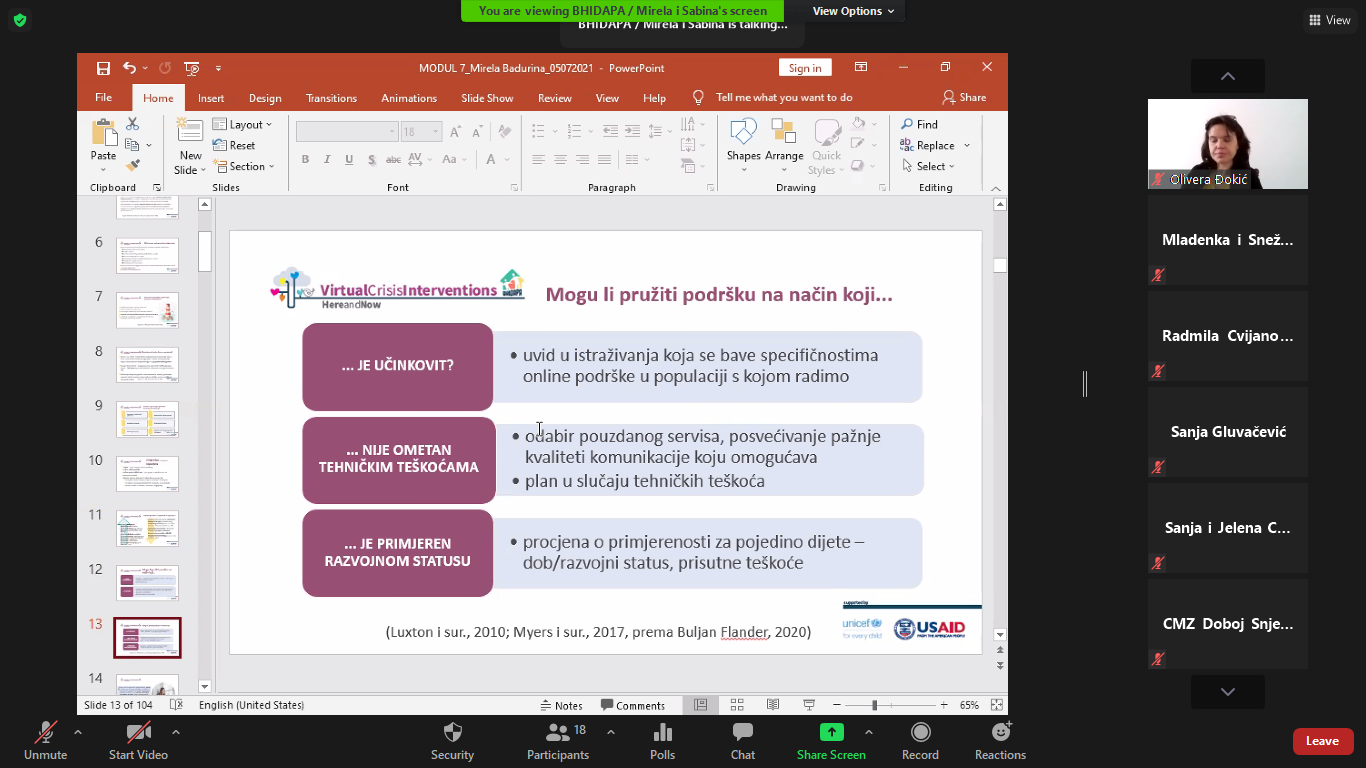Expand the Layout dropdown in Slides group
The image size is (1366, 768).
coord(245,125)
